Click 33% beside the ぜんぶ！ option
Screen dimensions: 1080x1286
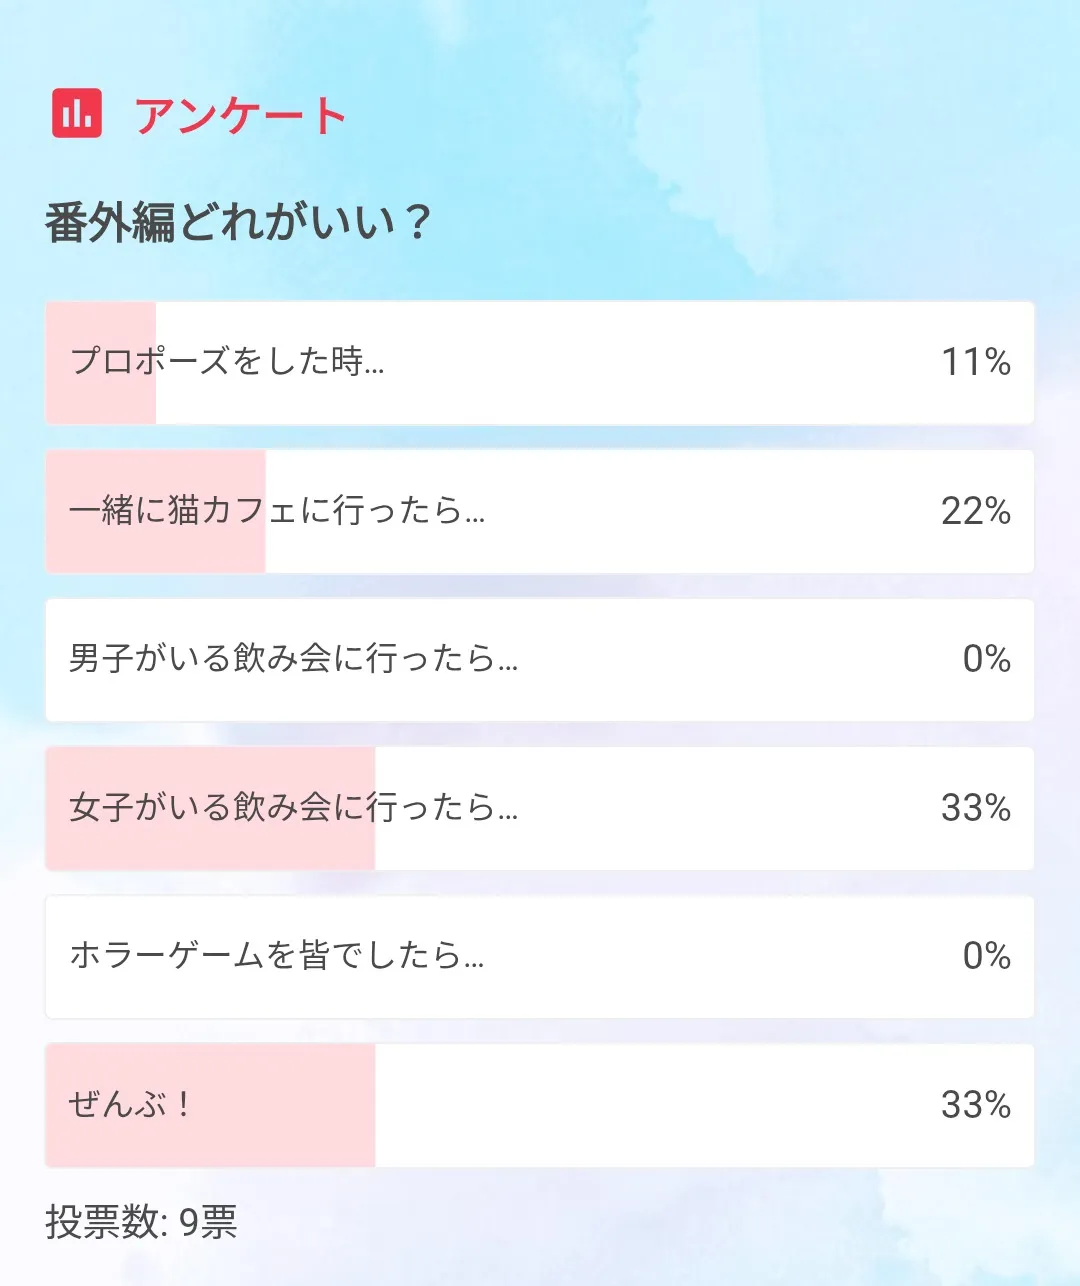click(975, 1105)
